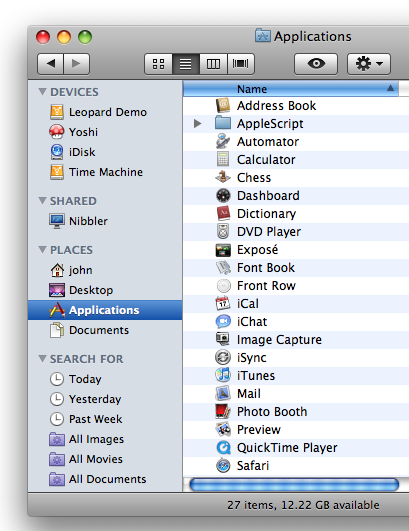
Task: Select the Photo Booth app icon
Action: (x=223, y=411)
